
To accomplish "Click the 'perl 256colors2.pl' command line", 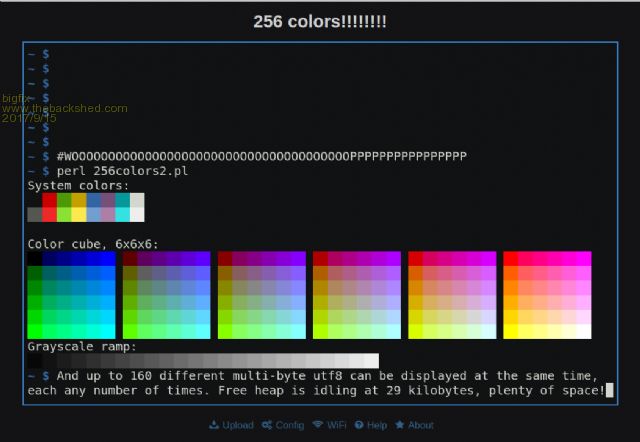I will pyautogui.click(x=123, y=171).
